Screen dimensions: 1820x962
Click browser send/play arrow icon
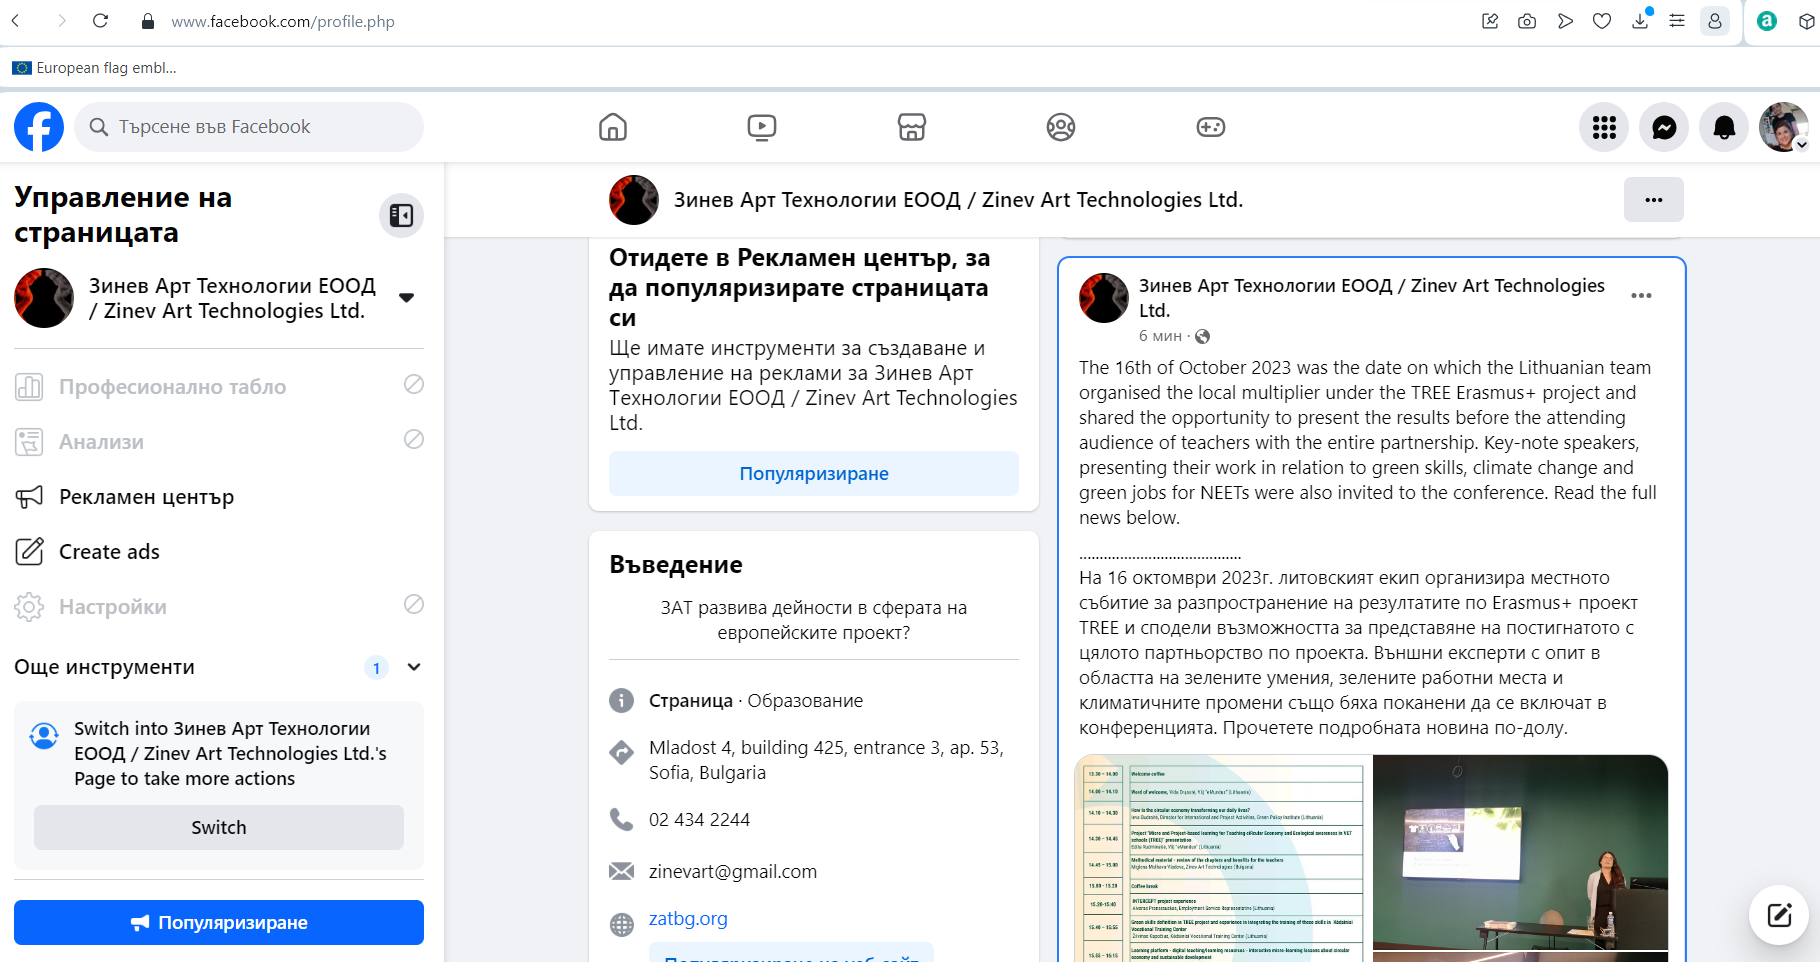(1565, 21)
